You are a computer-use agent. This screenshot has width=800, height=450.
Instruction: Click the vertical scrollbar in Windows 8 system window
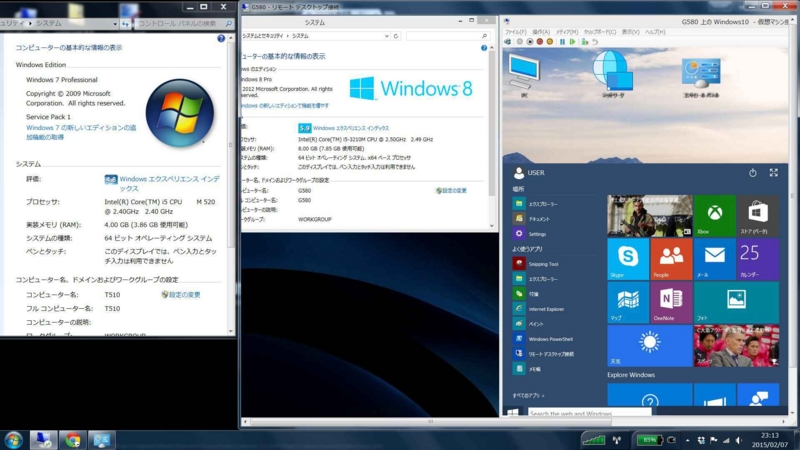tap(492, 122)
